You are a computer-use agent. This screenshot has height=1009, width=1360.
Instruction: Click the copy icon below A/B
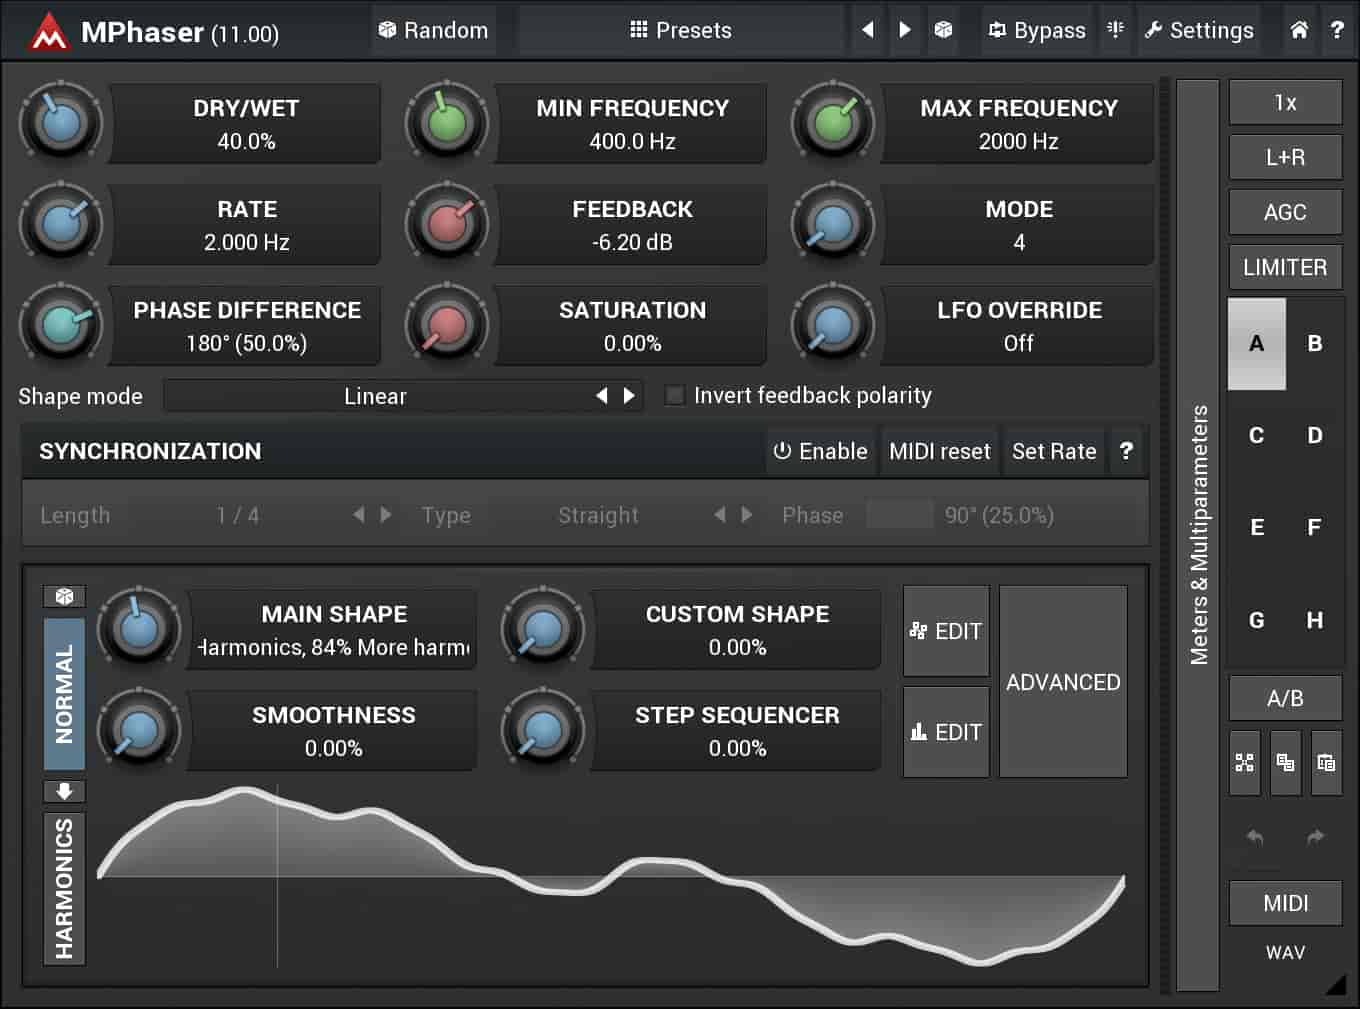pos(1285,763)
